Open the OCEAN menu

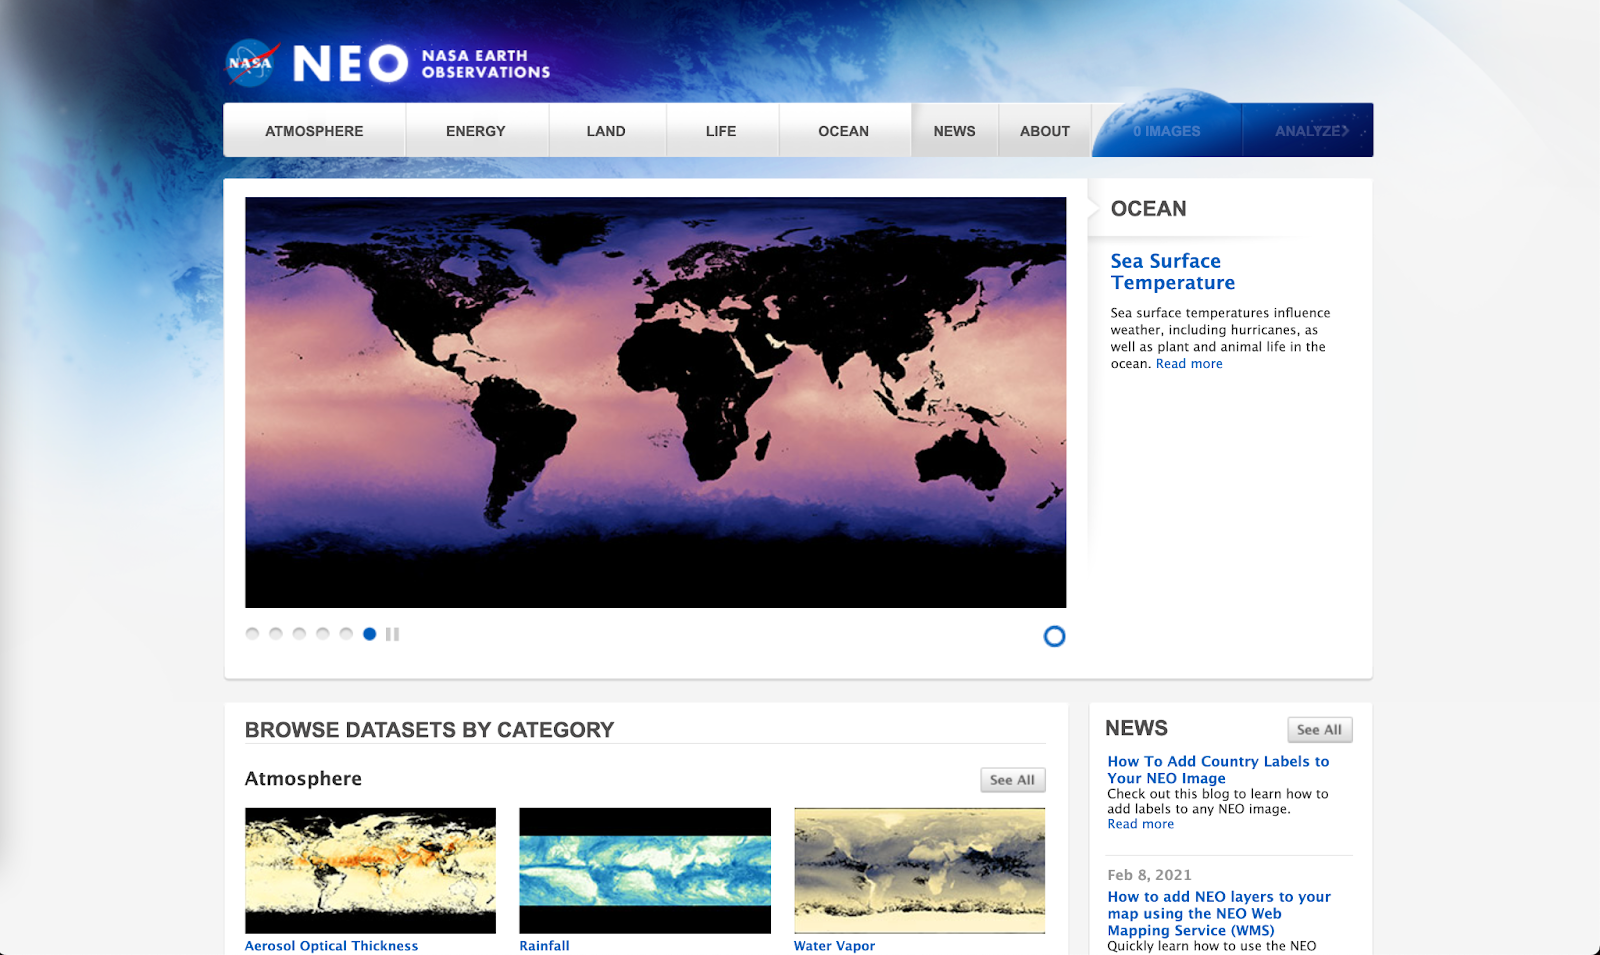[844, 131]
